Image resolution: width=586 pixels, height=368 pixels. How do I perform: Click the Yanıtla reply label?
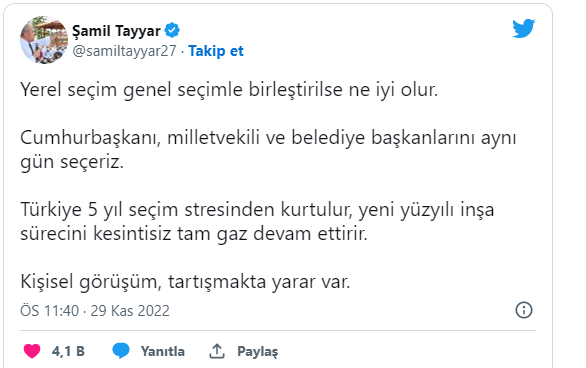(x=163, y=351)
